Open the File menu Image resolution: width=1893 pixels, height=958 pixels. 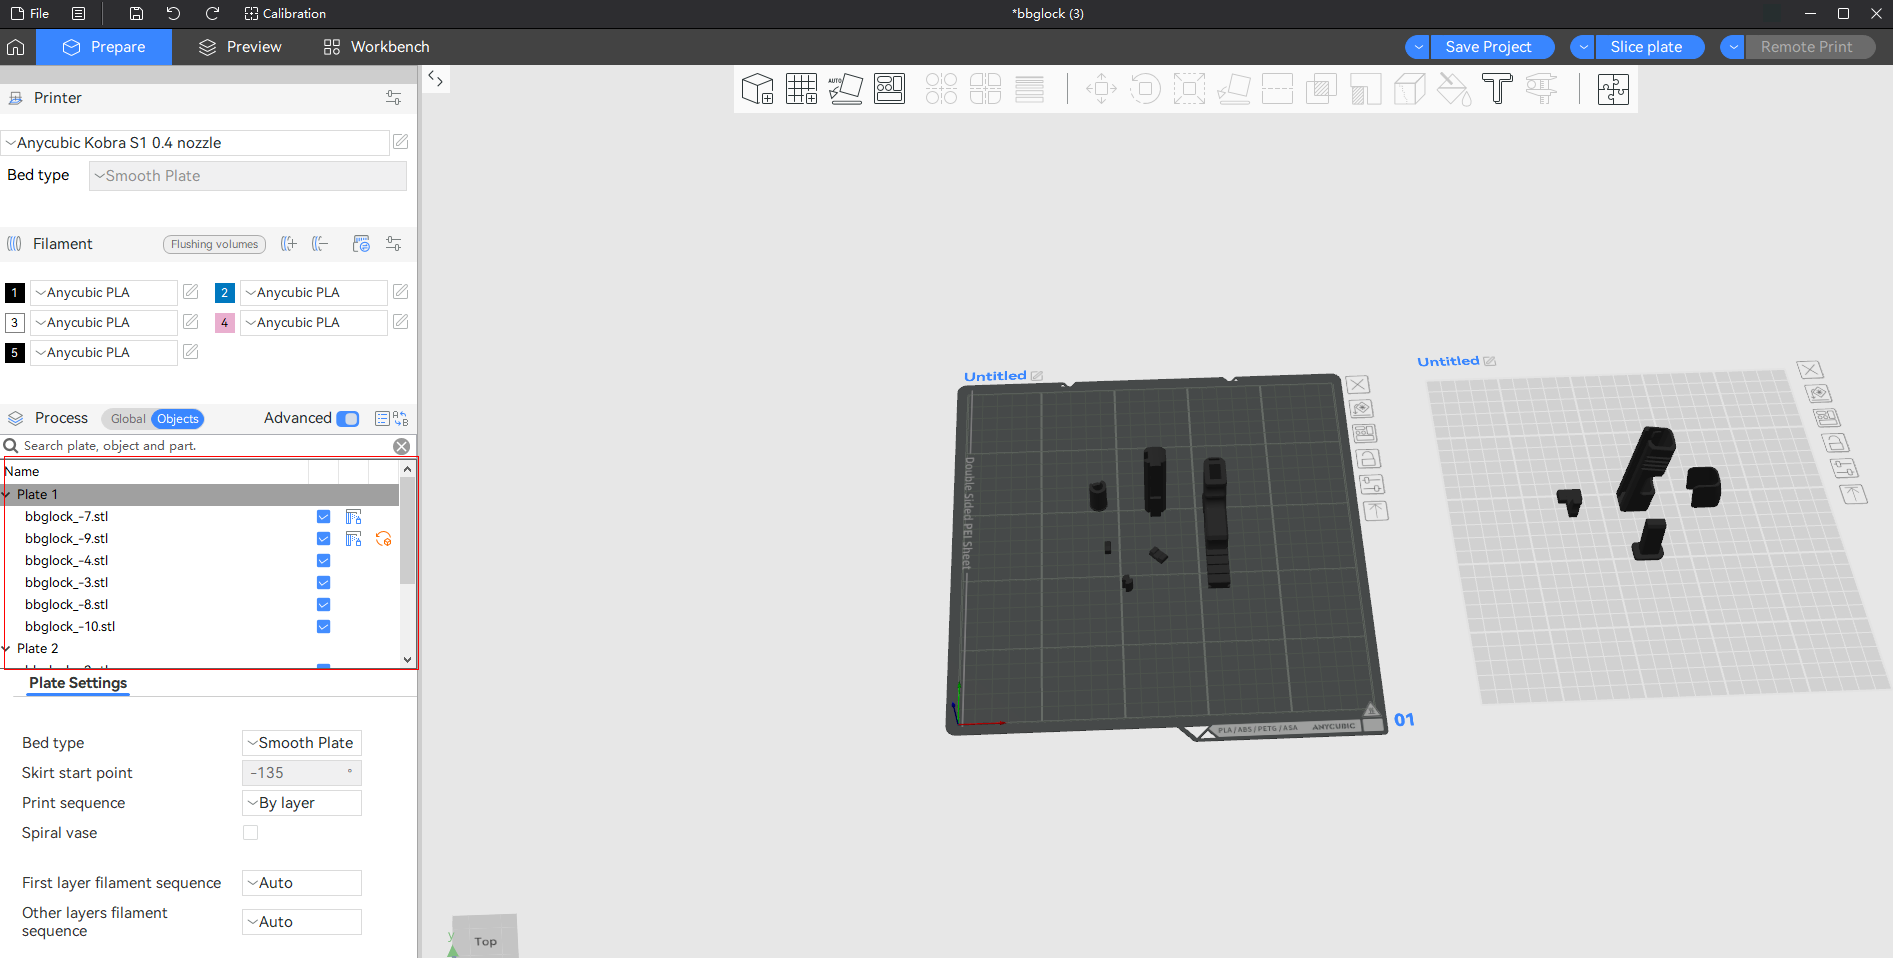(29, 13)
